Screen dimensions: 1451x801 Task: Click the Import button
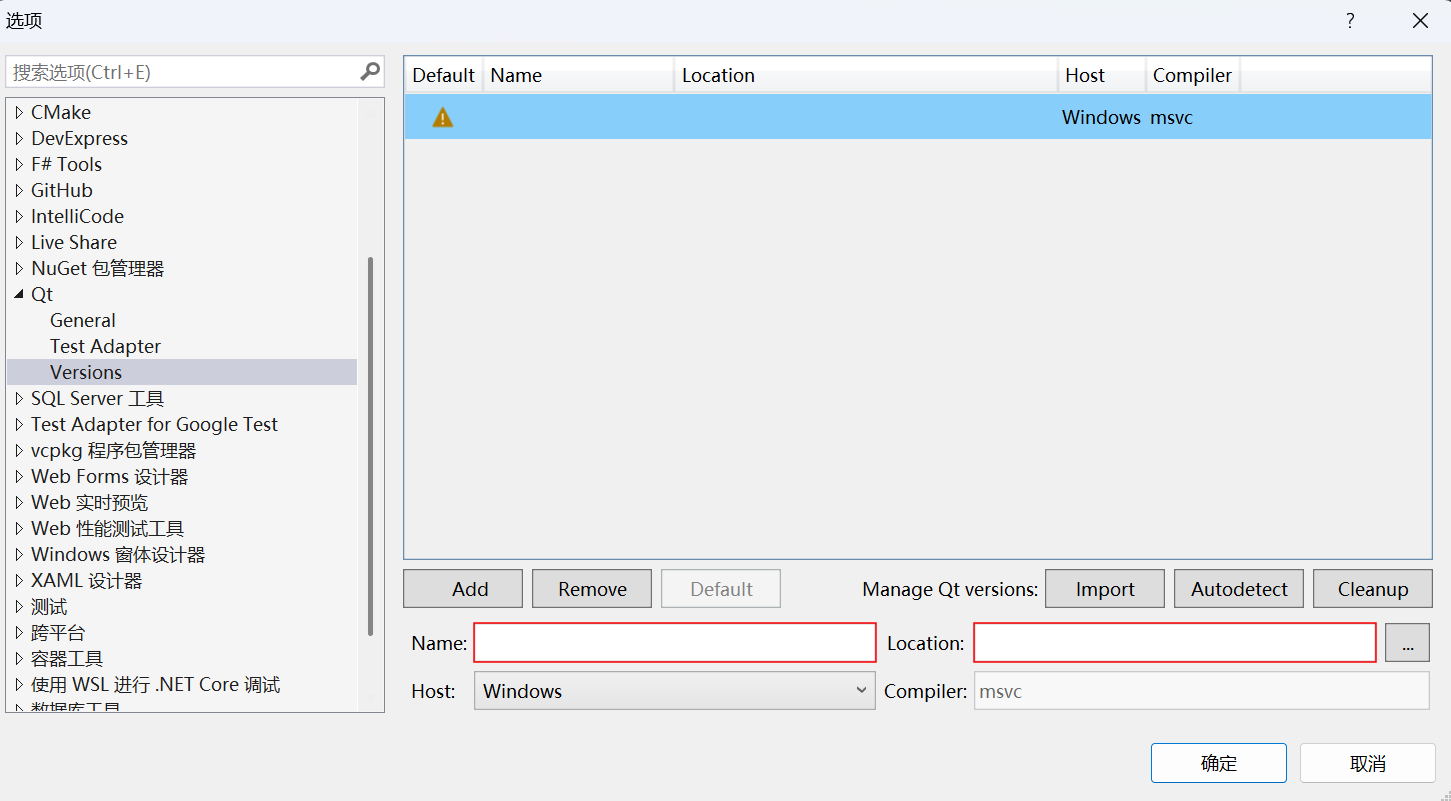pyautogui.click(x=1104, y=588)
